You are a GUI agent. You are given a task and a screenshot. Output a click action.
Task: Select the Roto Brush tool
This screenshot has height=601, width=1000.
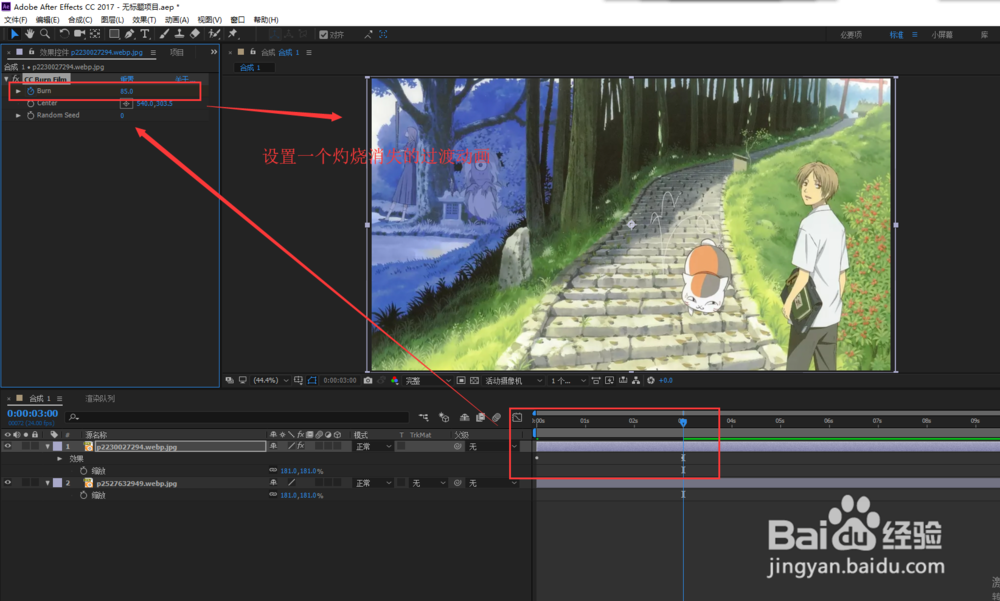click(214, 34)
